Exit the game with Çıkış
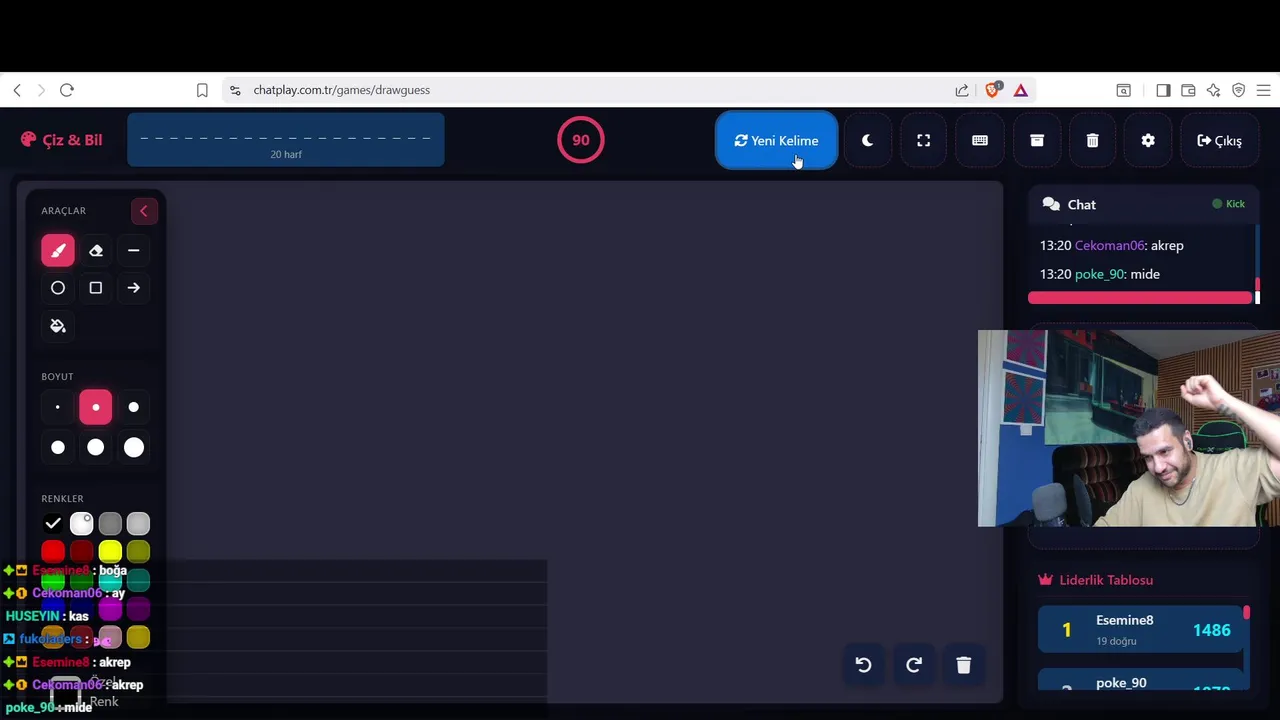1280x720 pixels. coord(1219,141)
